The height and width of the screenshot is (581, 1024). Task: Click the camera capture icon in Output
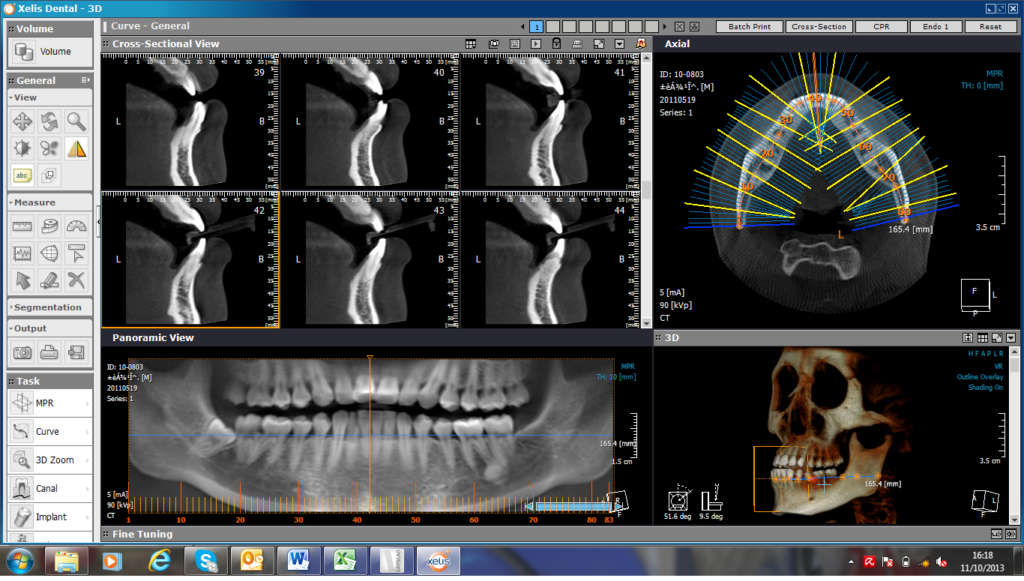pos(22,352)
